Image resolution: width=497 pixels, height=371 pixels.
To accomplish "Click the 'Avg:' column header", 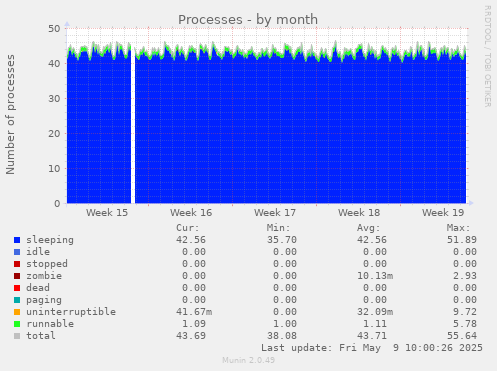I will click(x=369, y=228).
